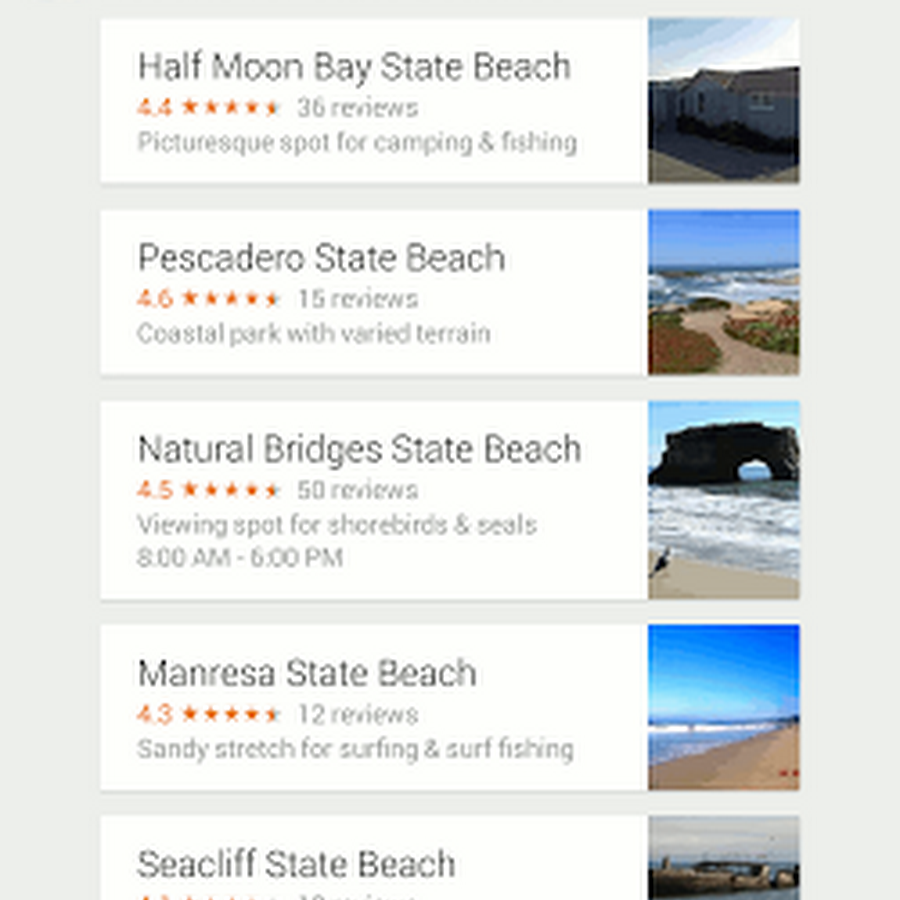View the 36 reviews for Half Moon Bay

point(357,108)
